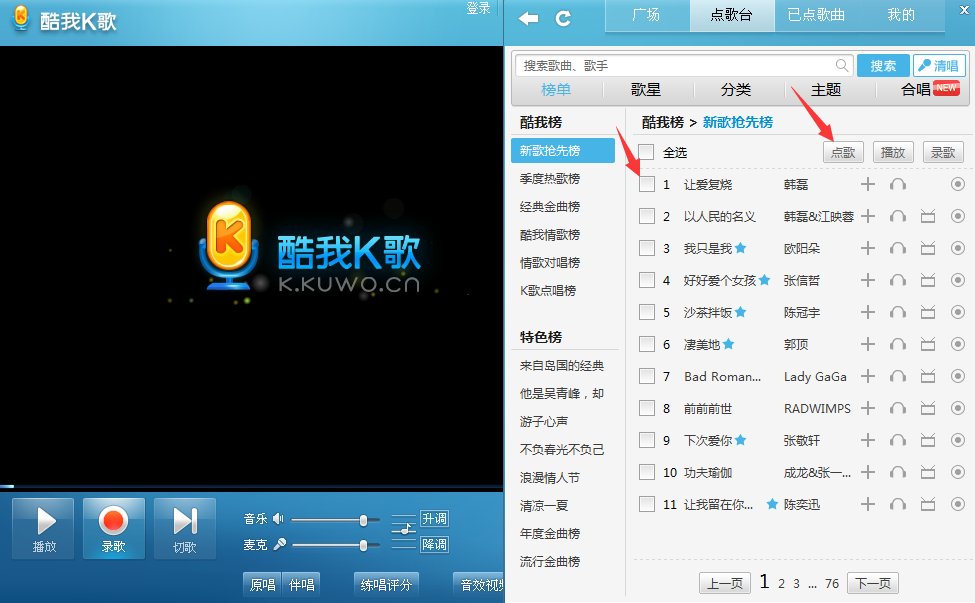Screen dimensions: 975x603
Task: Click the record icon beside Bad Romance
Action: pos(958,376)
